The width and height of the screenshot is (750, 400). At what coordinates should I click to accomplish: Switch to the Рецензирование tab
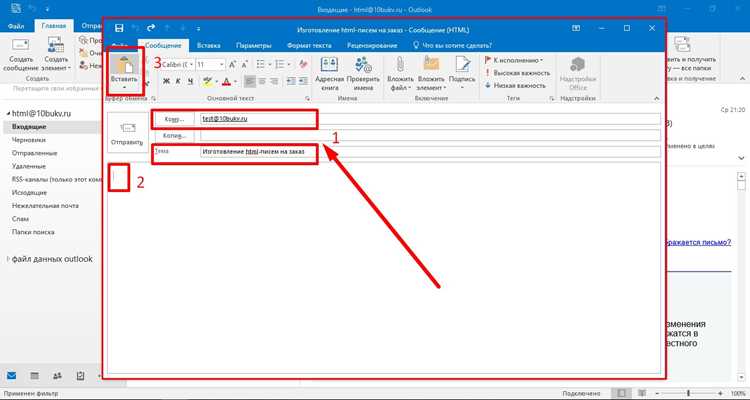tap(372, 45)
